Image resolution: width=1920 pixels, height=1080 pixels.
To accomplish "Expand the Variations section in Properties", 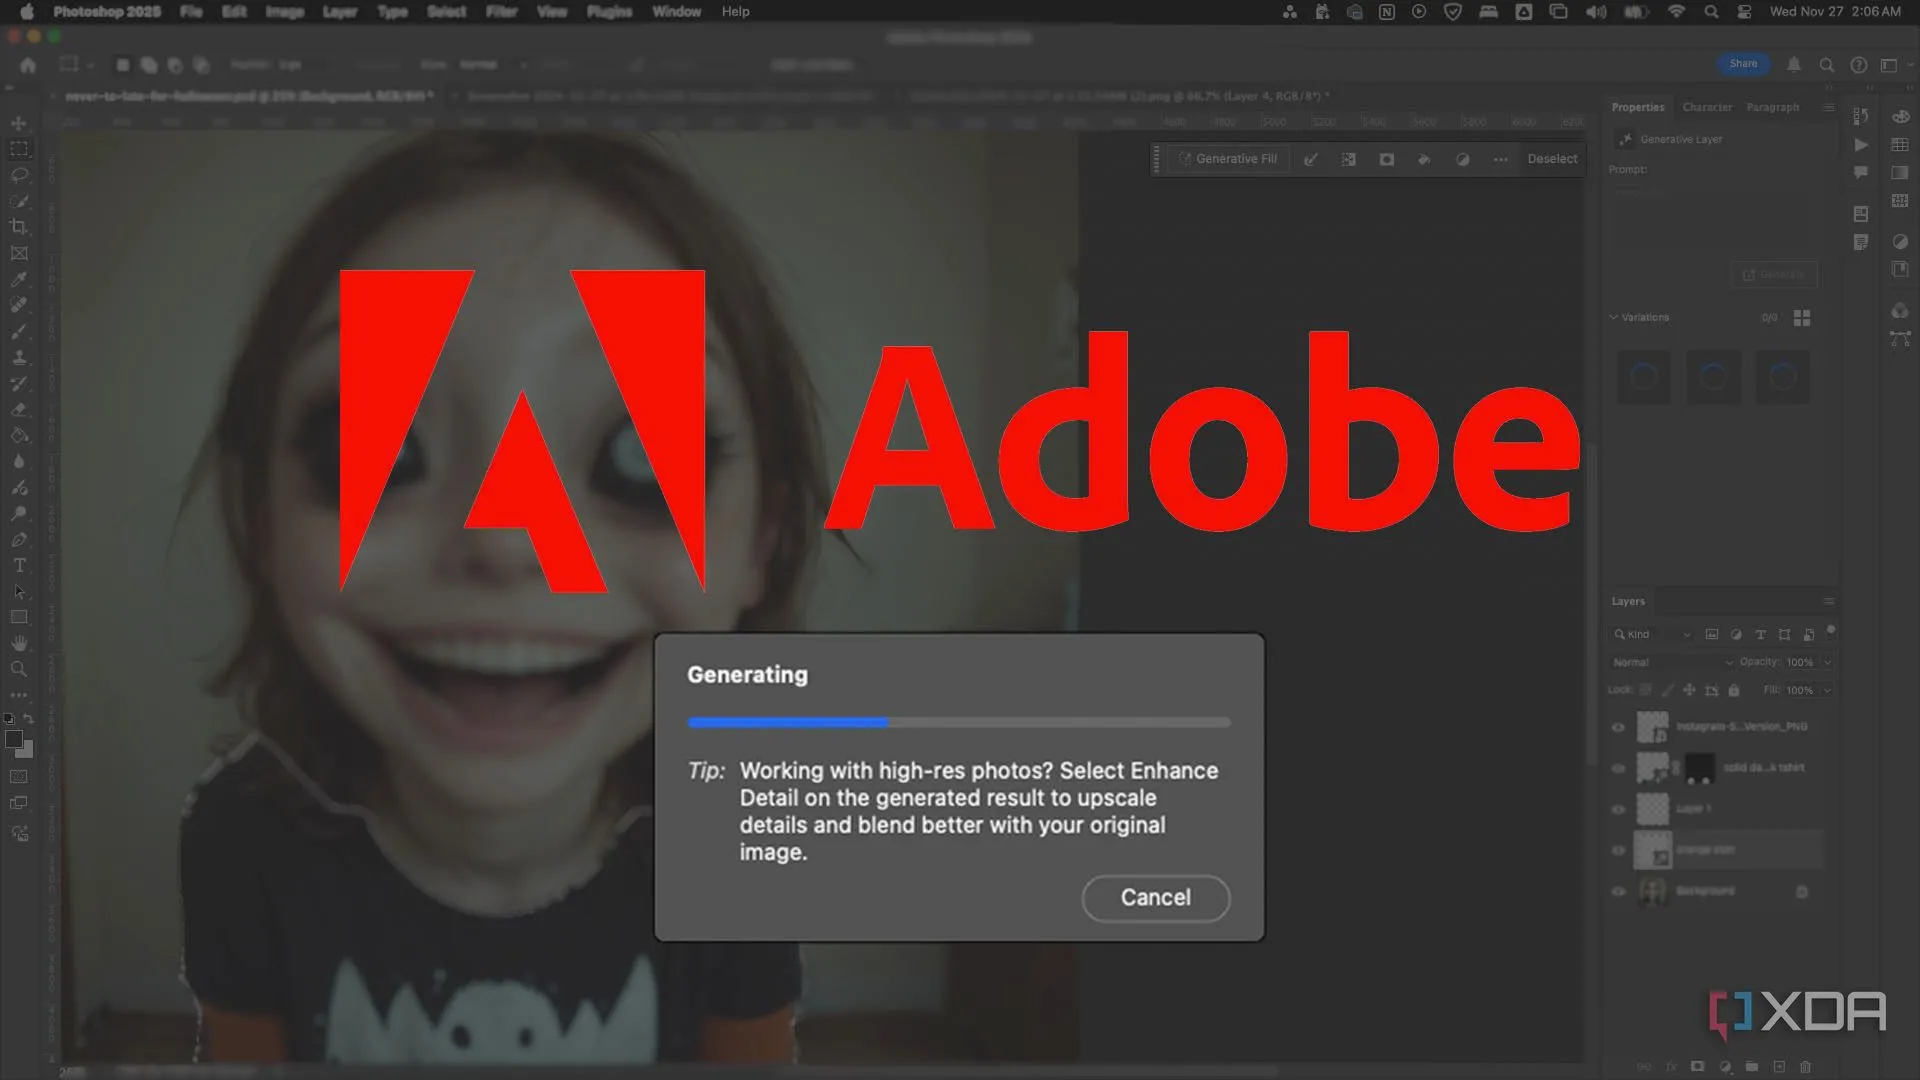I will [1616, 317].
